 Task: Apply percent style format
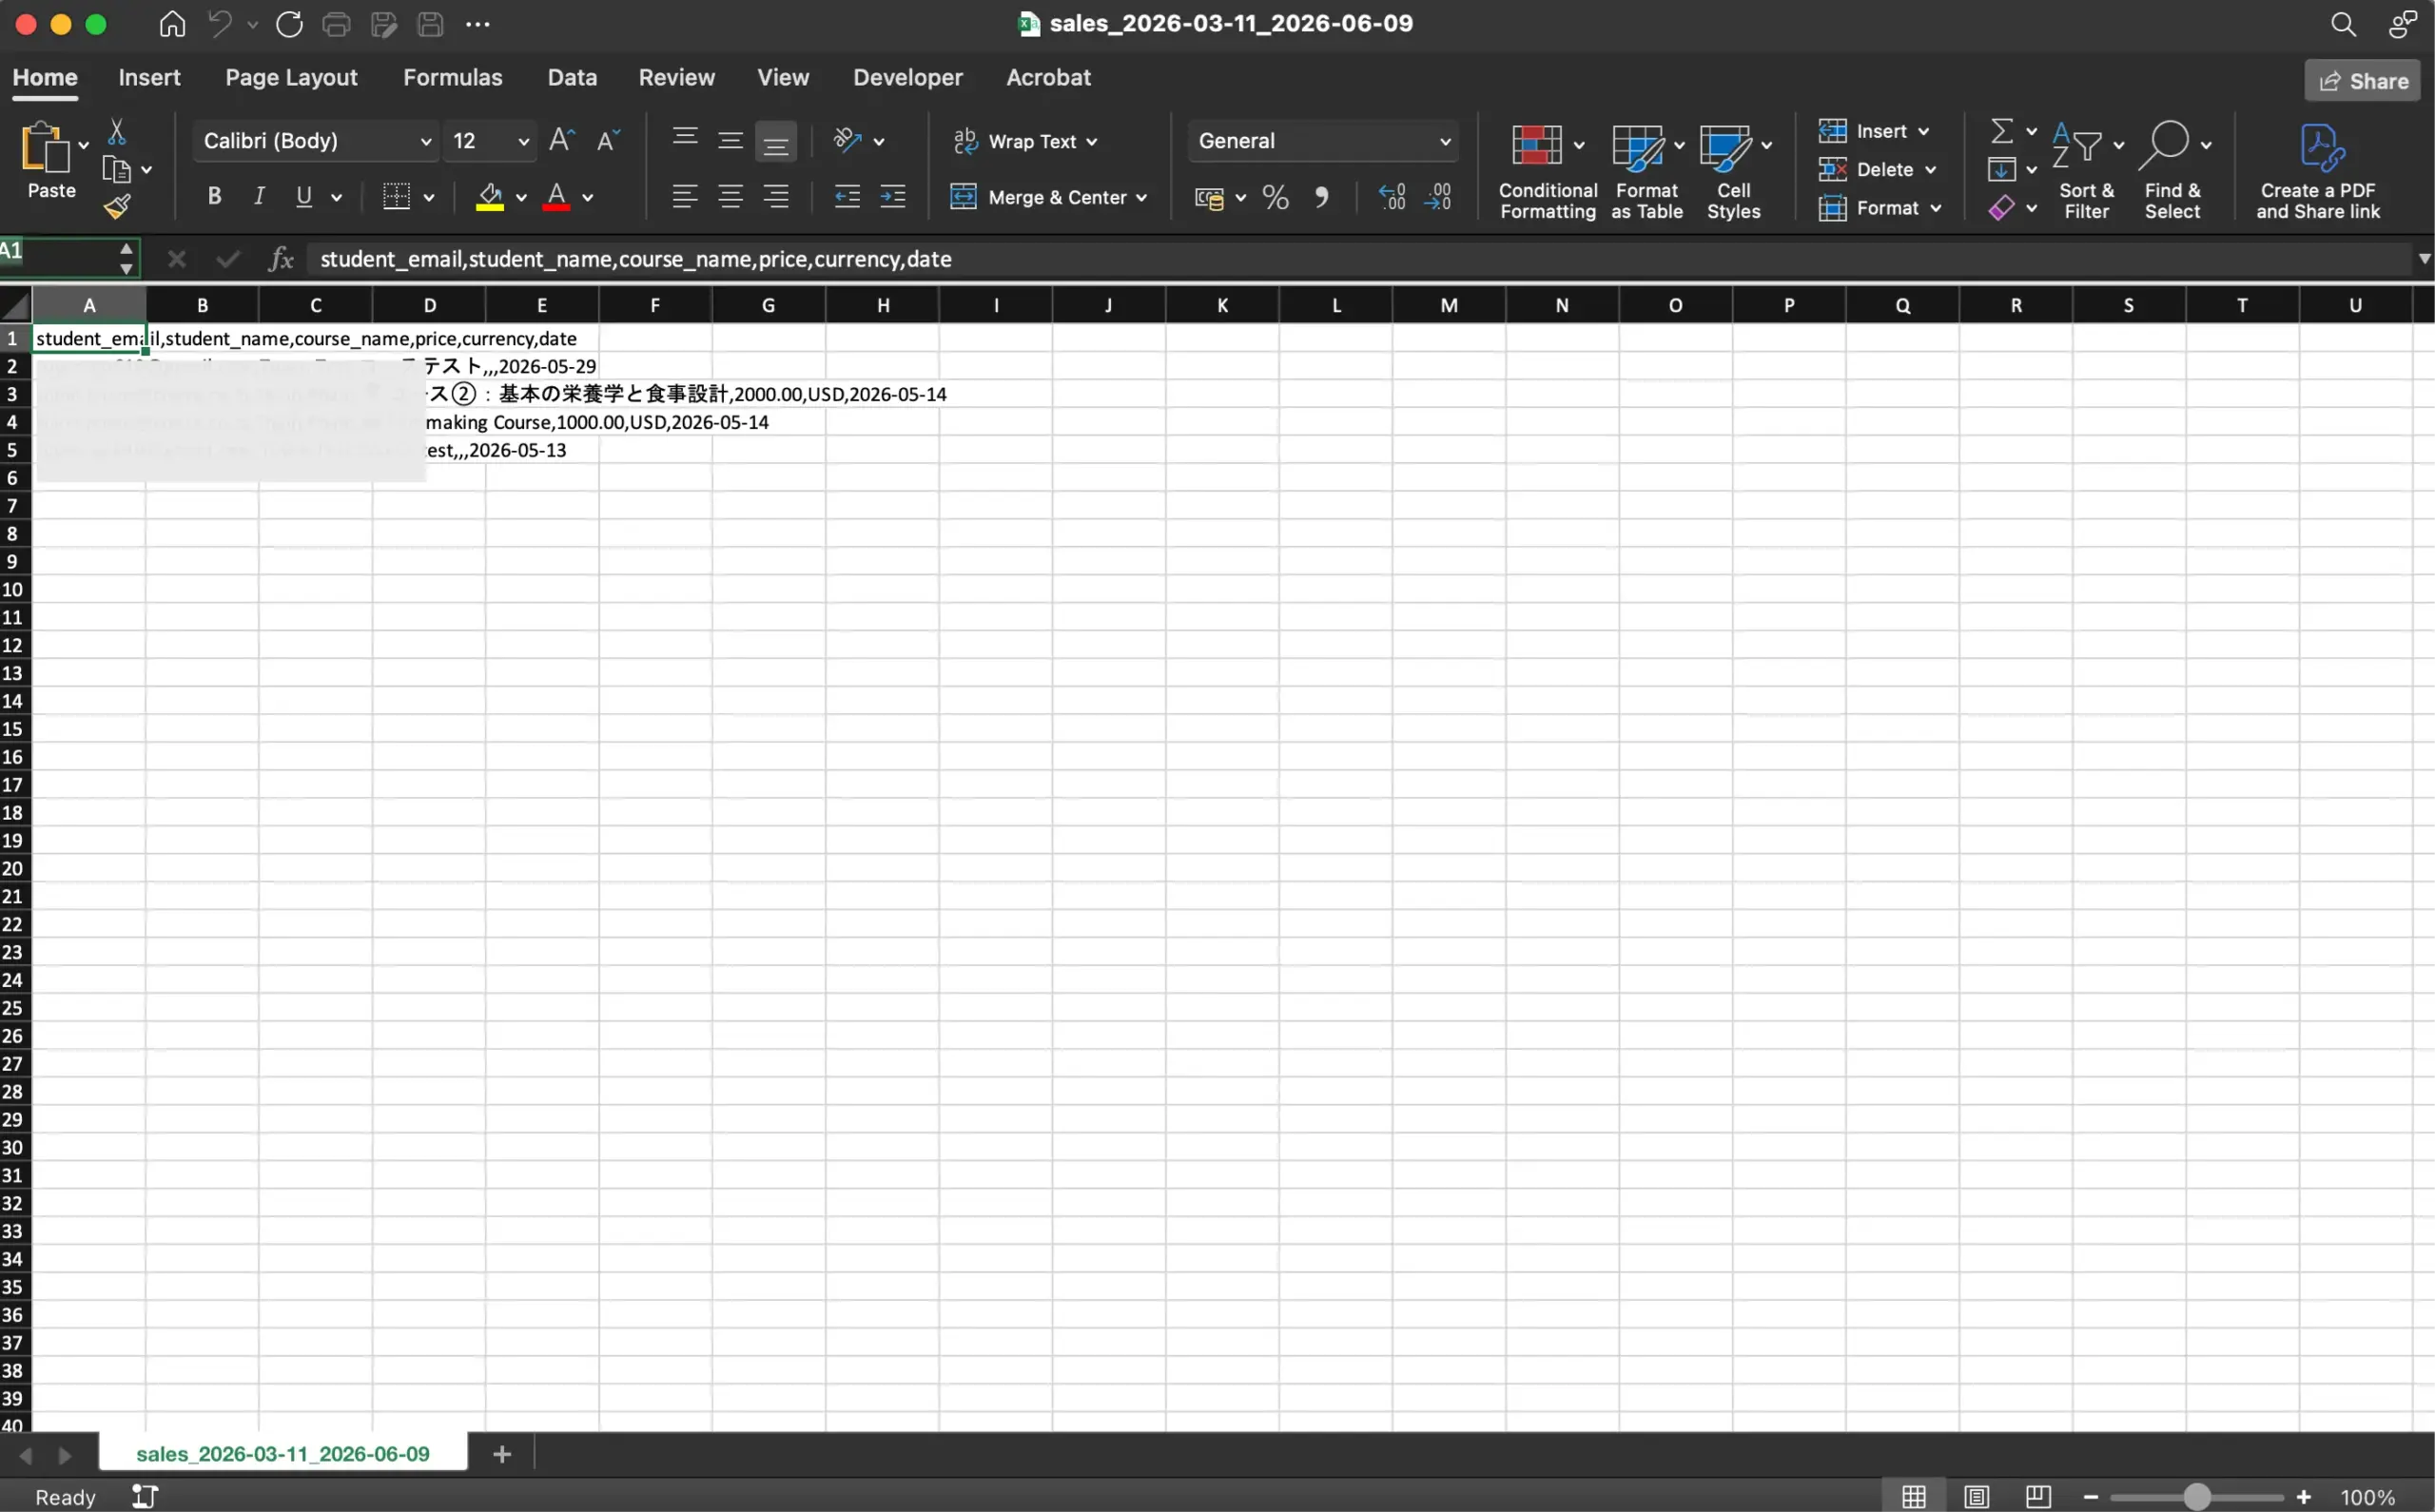click(1275, 197)
